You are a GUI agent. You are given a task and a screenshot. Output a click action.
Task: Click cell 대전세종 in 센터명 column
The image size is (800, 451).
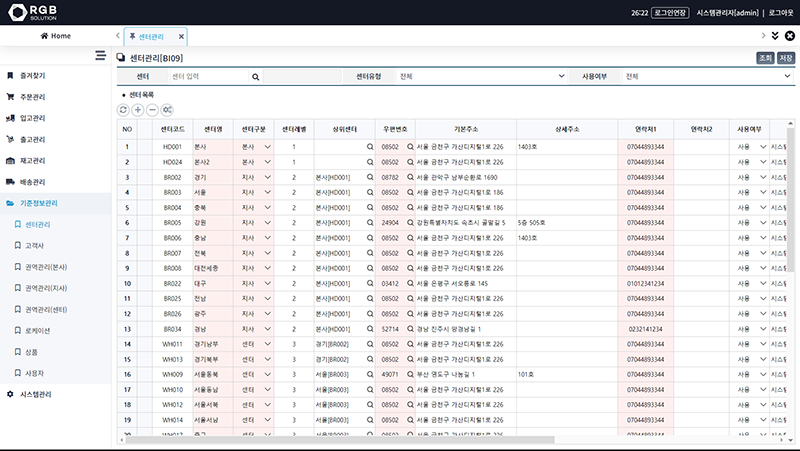pos(213,268)
